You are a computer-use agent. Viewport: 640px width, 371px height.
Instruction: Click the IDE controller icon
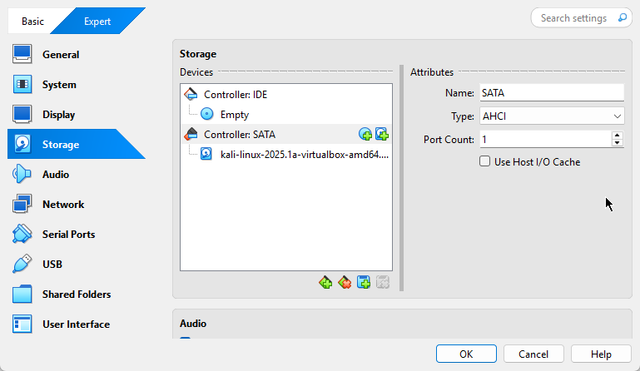191,94
